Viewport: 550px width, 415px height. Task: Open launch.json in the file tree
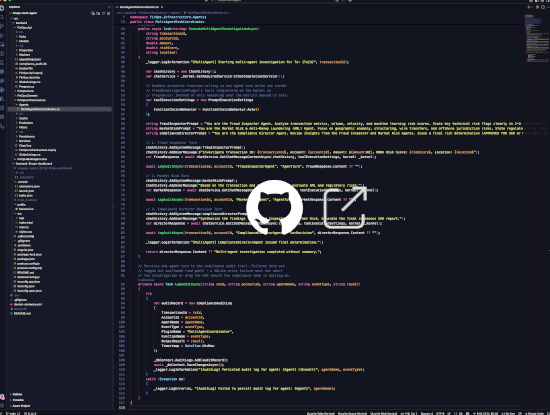tap(26, 191)
